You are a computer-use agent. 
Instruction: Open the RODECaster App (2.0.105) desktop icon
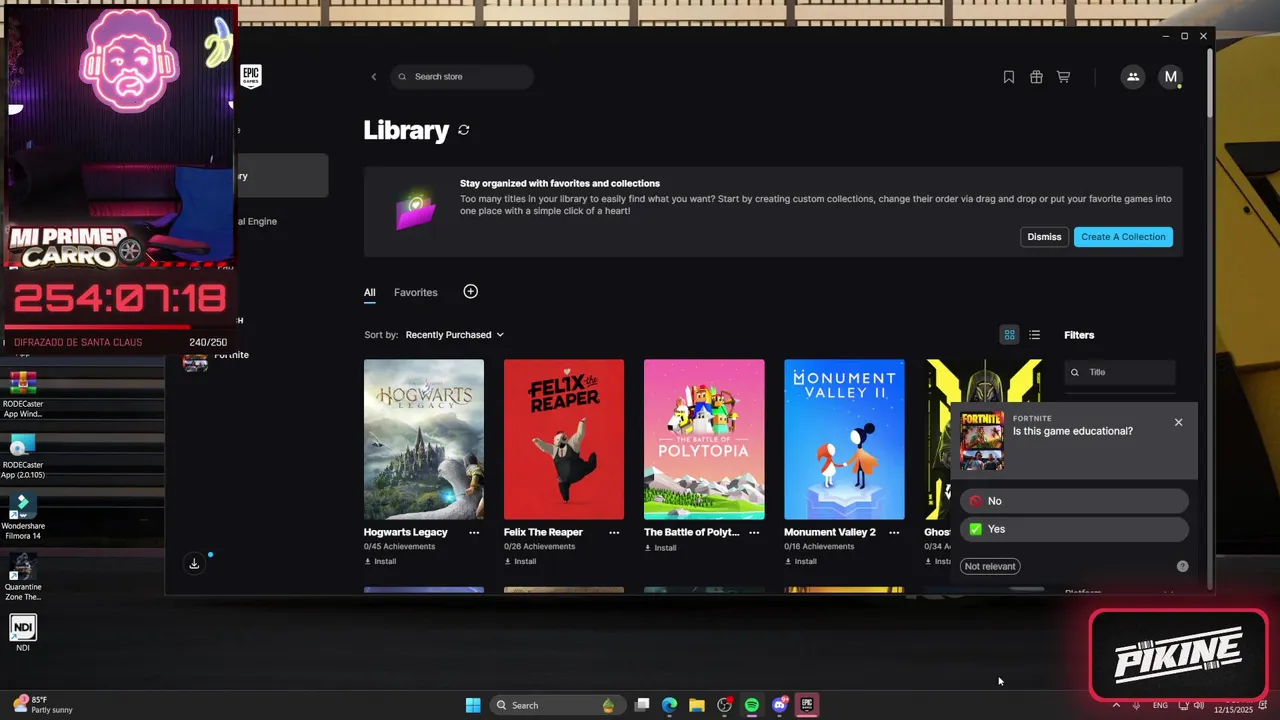[23, 456]
